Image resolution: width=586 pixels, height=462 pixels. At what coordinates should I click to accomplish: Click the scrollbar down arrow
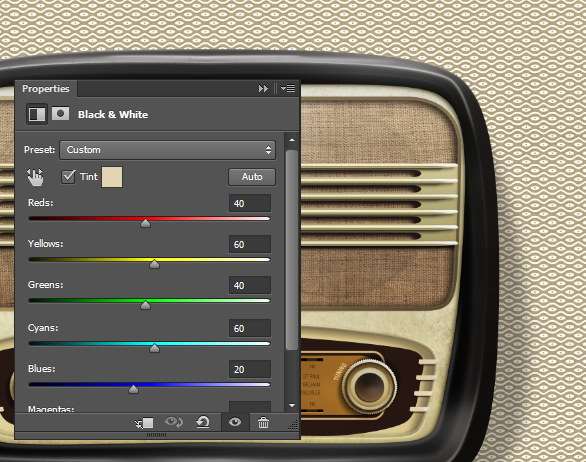(292, 406)
